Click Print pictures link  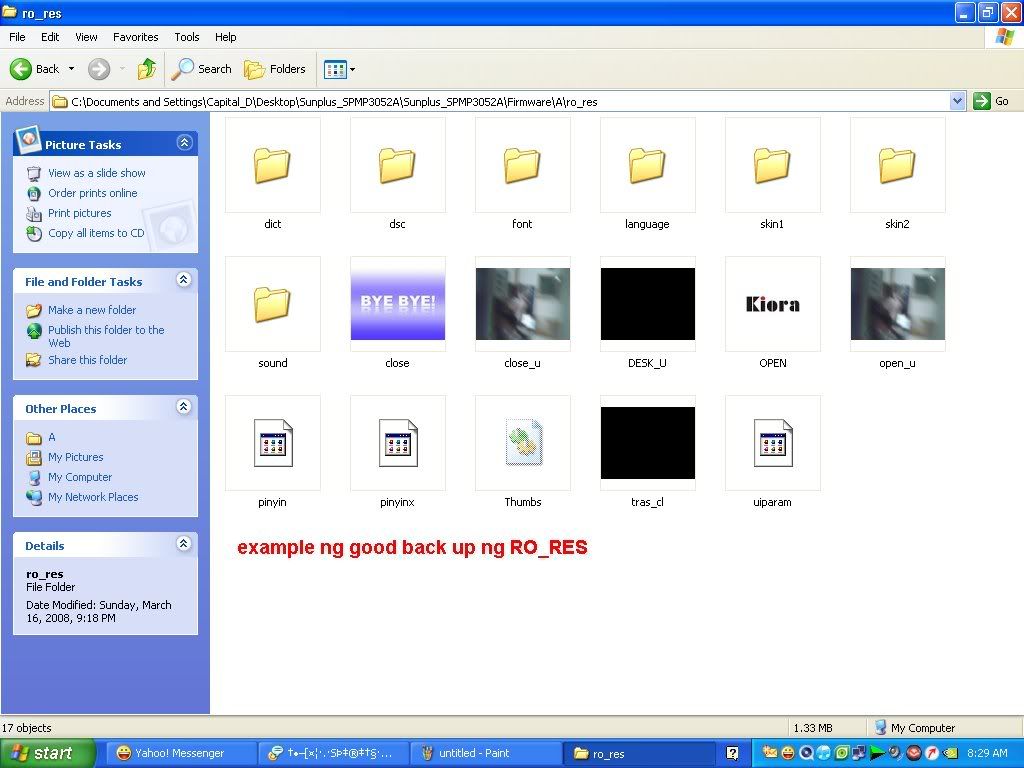pos(80,214)
